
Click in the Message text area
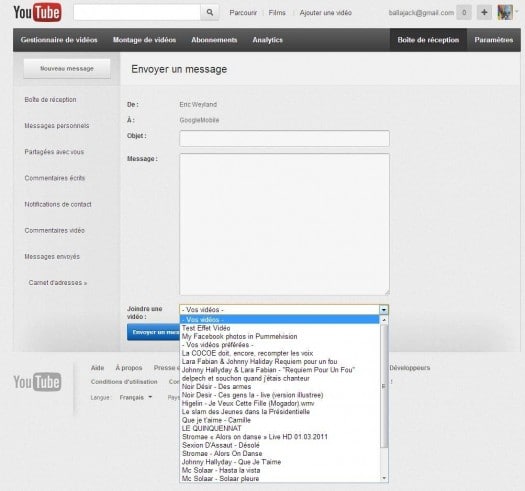click(x=284, y=224)
